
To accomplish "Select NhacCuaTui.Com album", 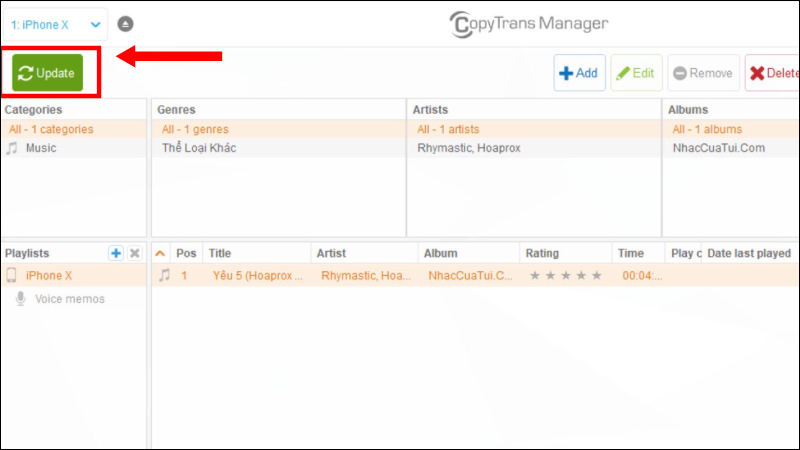I will click(731, 148).
